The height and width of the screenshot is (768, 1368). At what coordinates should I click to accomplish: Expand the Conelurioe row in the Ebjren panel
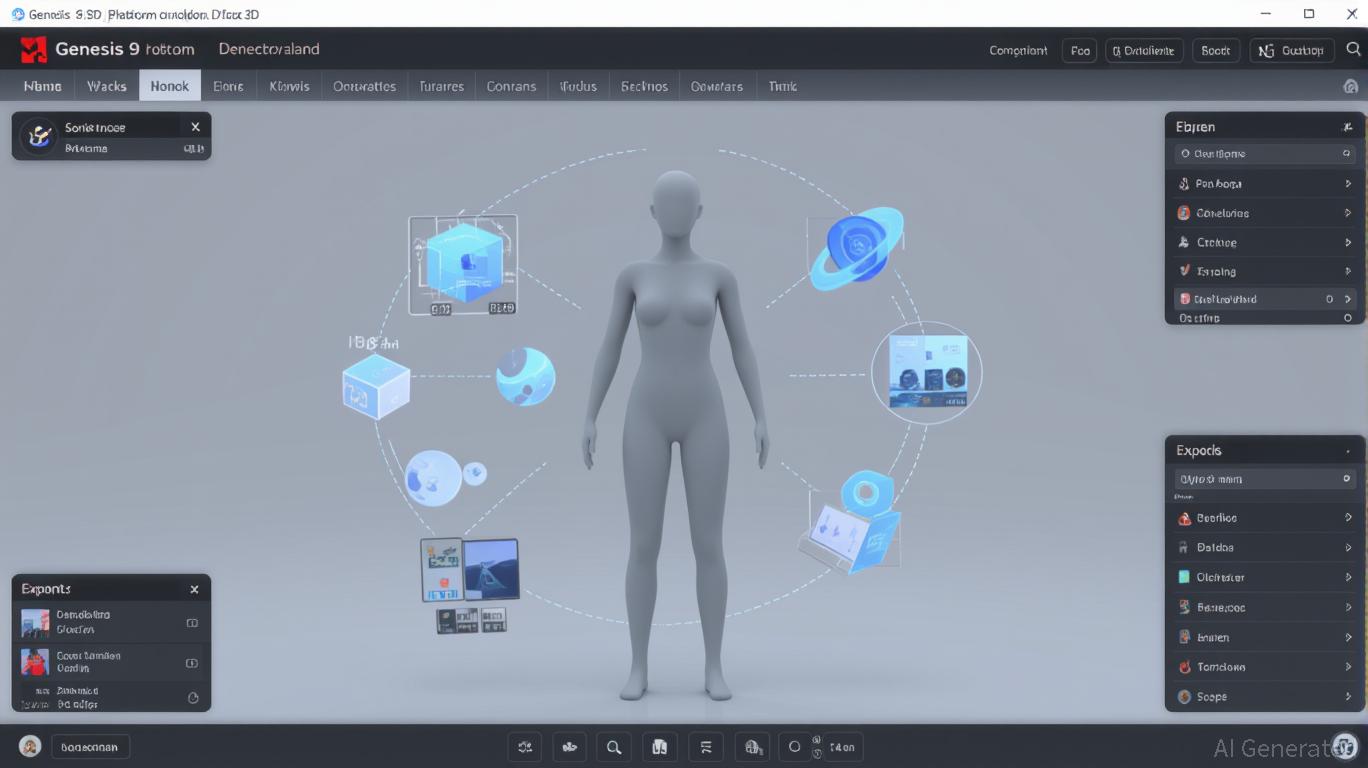[1348, 213]
